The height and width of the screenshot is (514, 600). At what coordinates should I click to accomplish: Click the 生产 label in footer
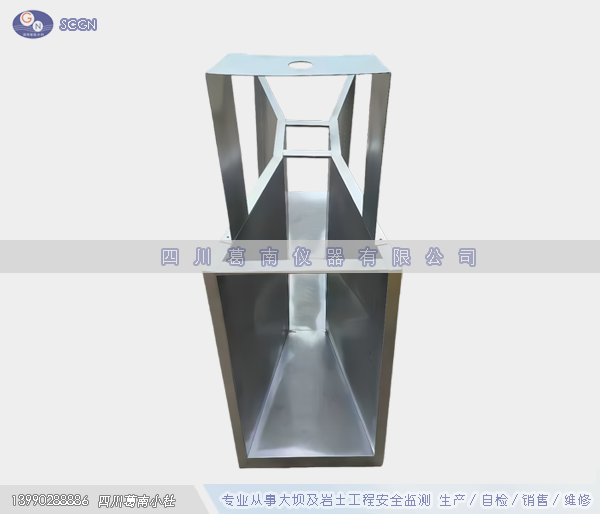(466, 499)
